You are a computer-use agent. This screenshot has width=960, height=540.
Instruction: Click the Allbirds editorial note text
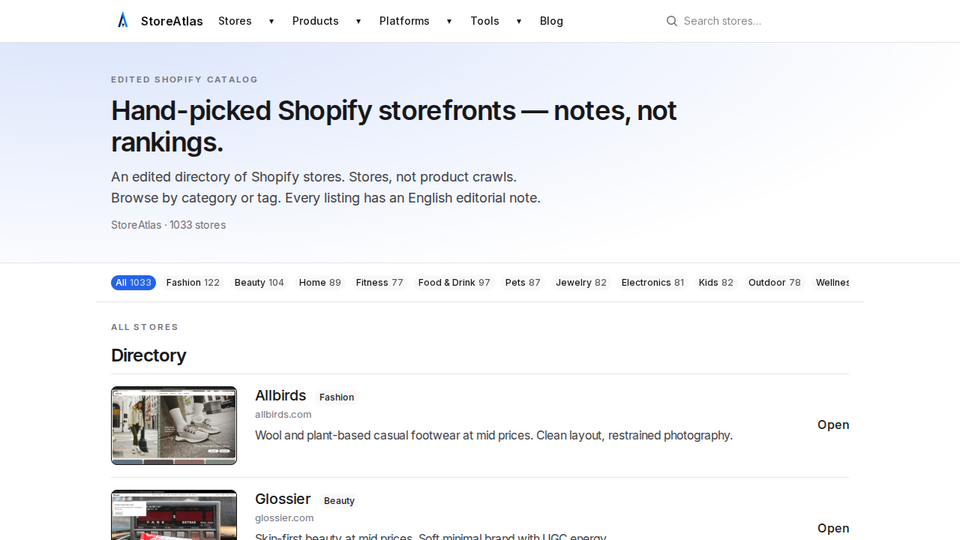(x=493, y=435)
